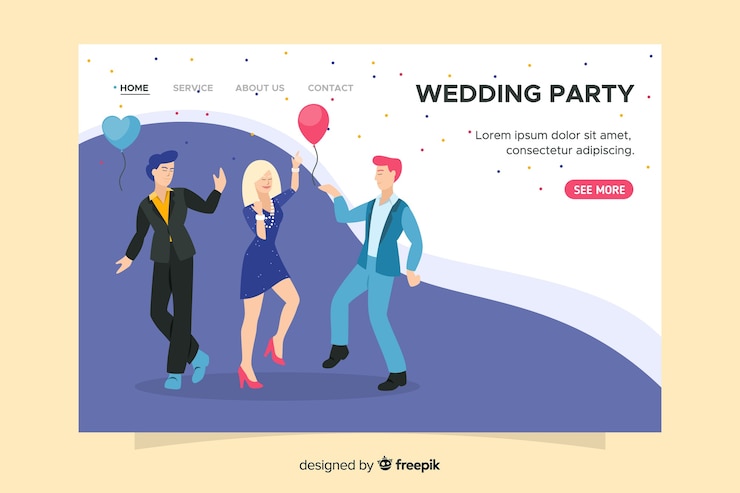Image resolution: width=740 pixels, height=493 pixels.
Task: Click the freepik crowned logo icon
Action: [385, 464]
